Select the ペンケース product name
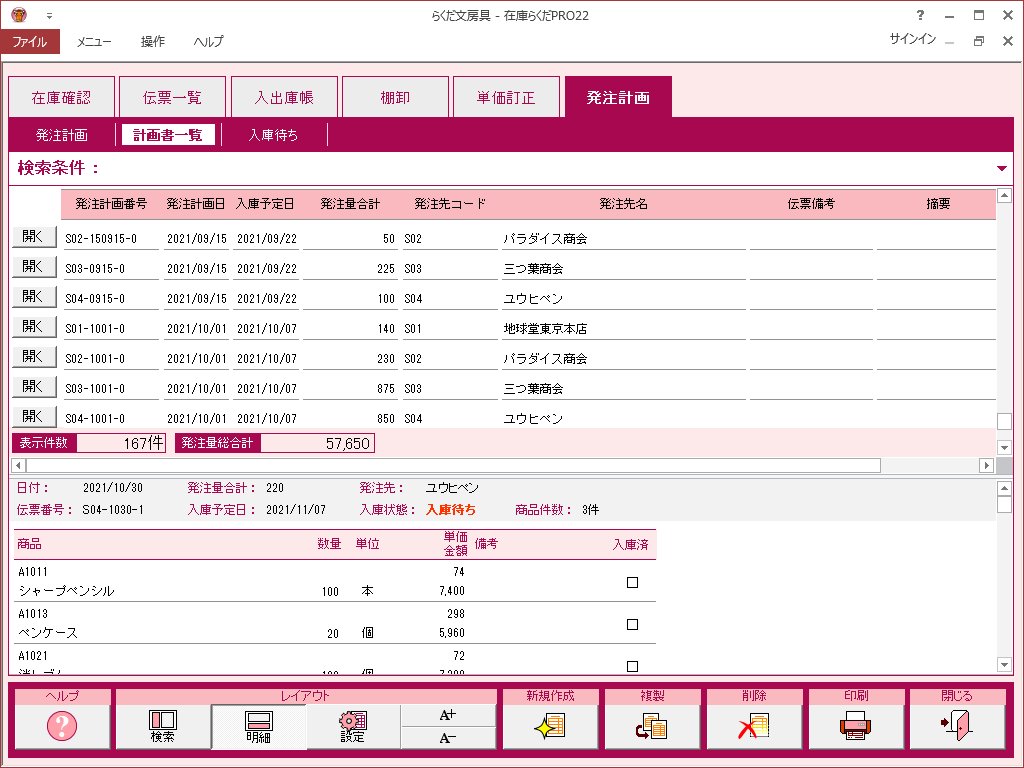The height and width of the screenshot is (768, 1024). click(48, 633)
